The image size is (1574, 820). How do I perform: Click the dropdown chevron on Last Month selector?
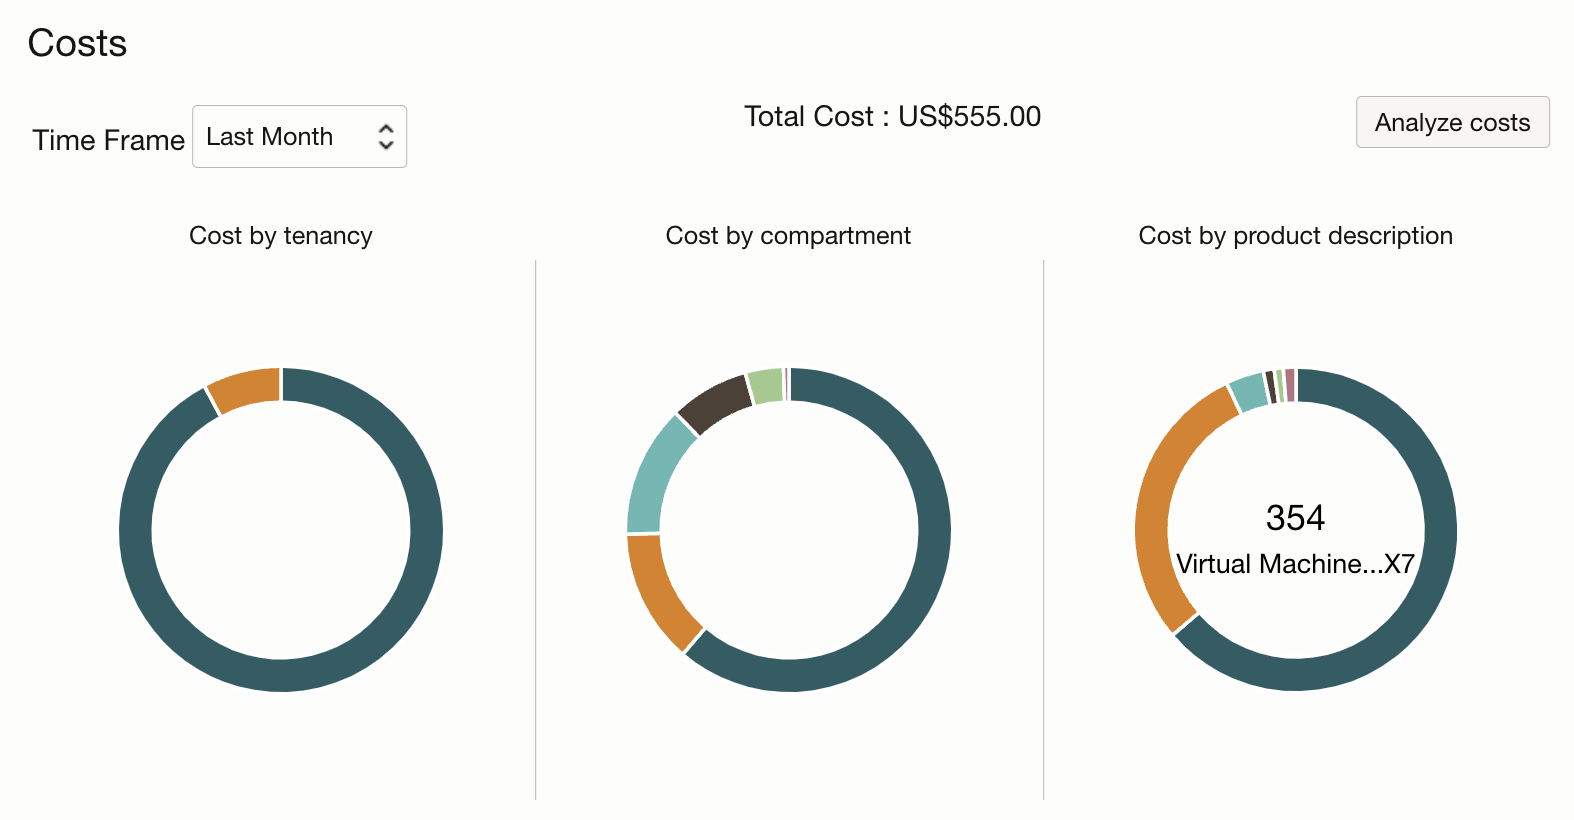pyautogui.click(x=386, y=136)
